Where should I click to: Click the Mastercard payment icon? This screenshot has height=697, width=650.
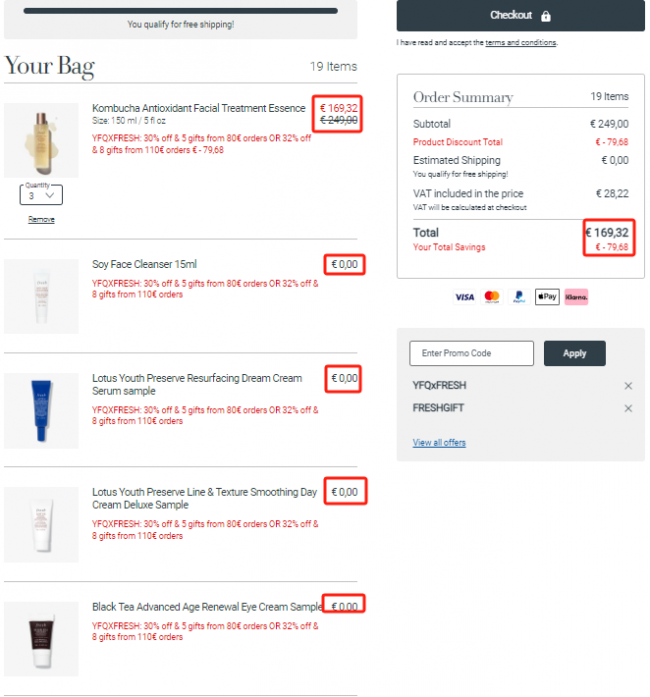492,296
